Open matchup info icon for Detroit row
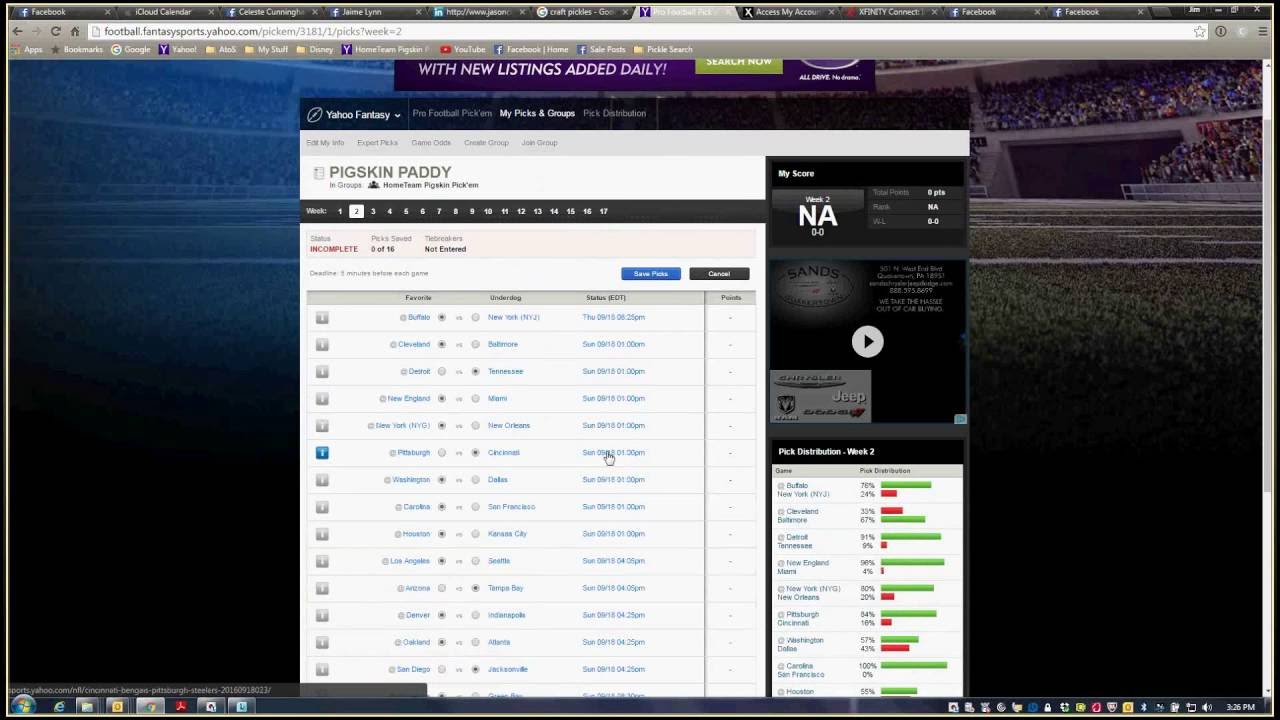 pos(322,371)
